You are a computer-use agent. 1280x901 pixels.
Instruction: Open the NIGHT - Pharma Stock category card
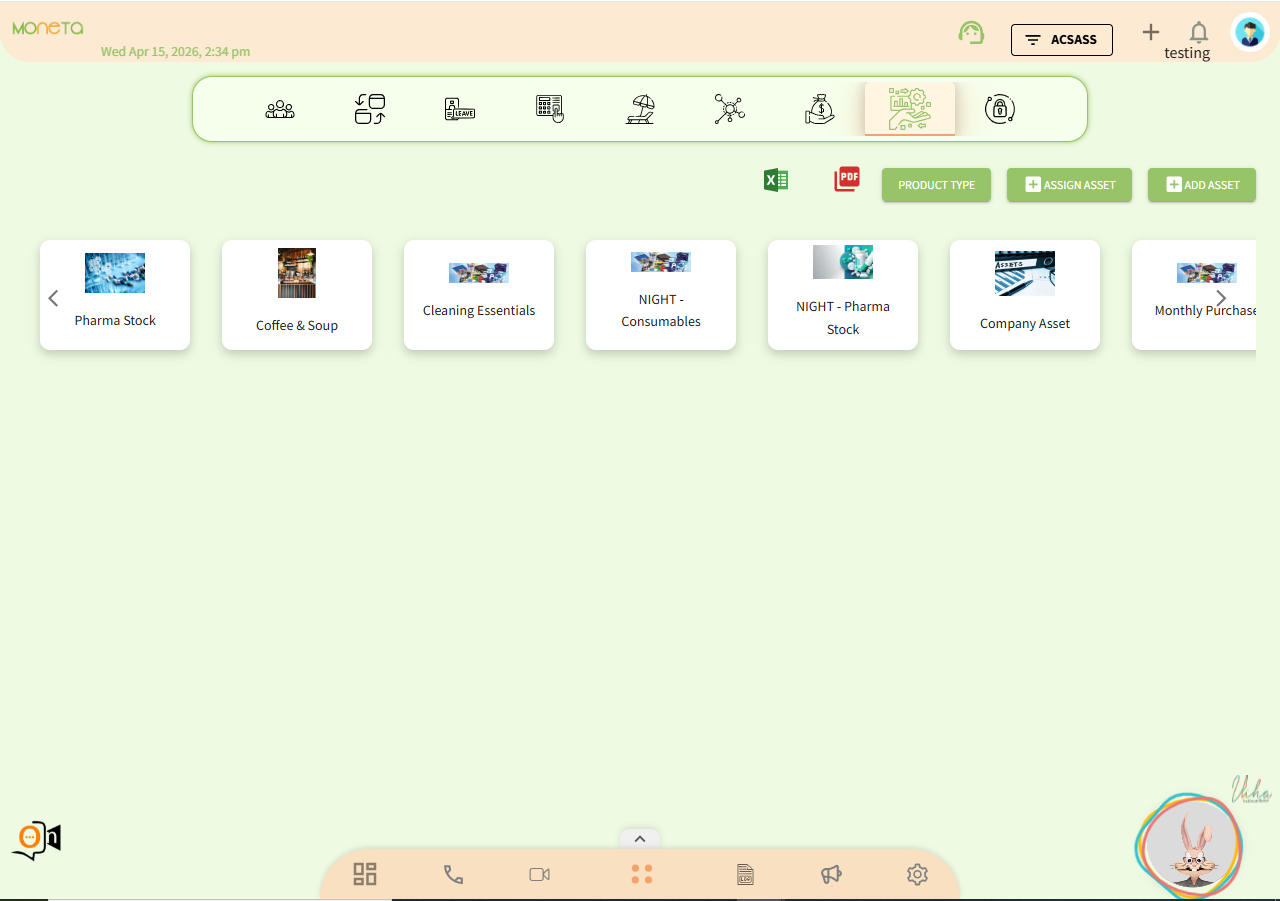pos(843,295)
